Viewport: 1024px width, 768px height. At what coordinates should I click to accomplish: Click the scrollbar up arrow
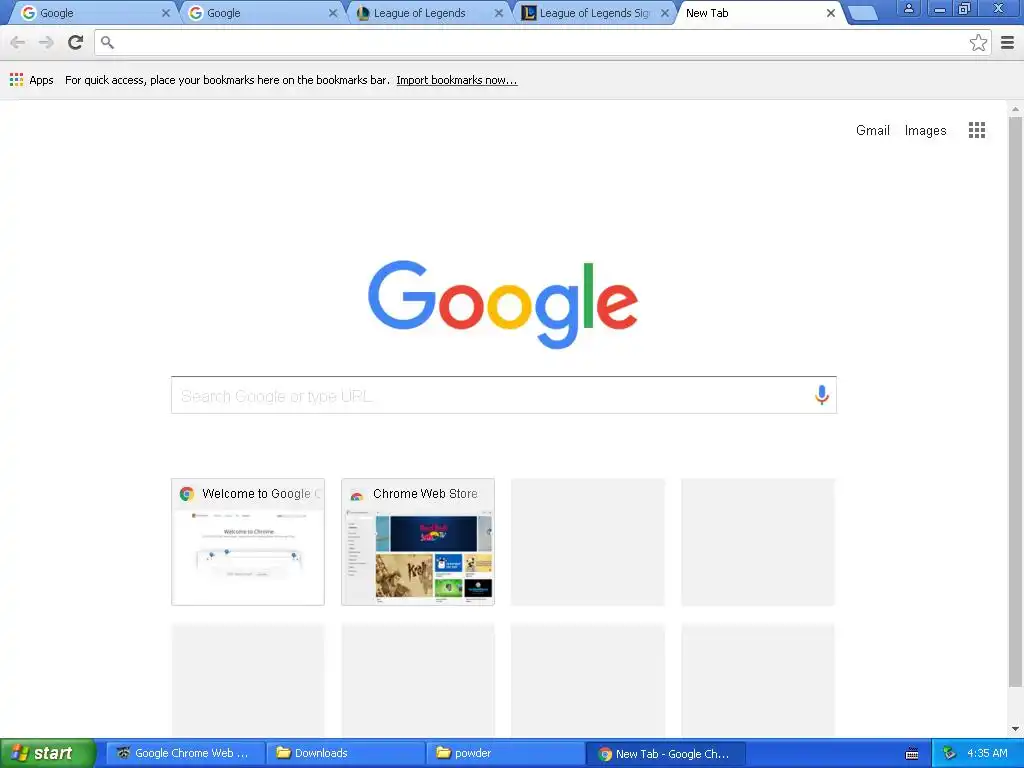click(1015, 109)
